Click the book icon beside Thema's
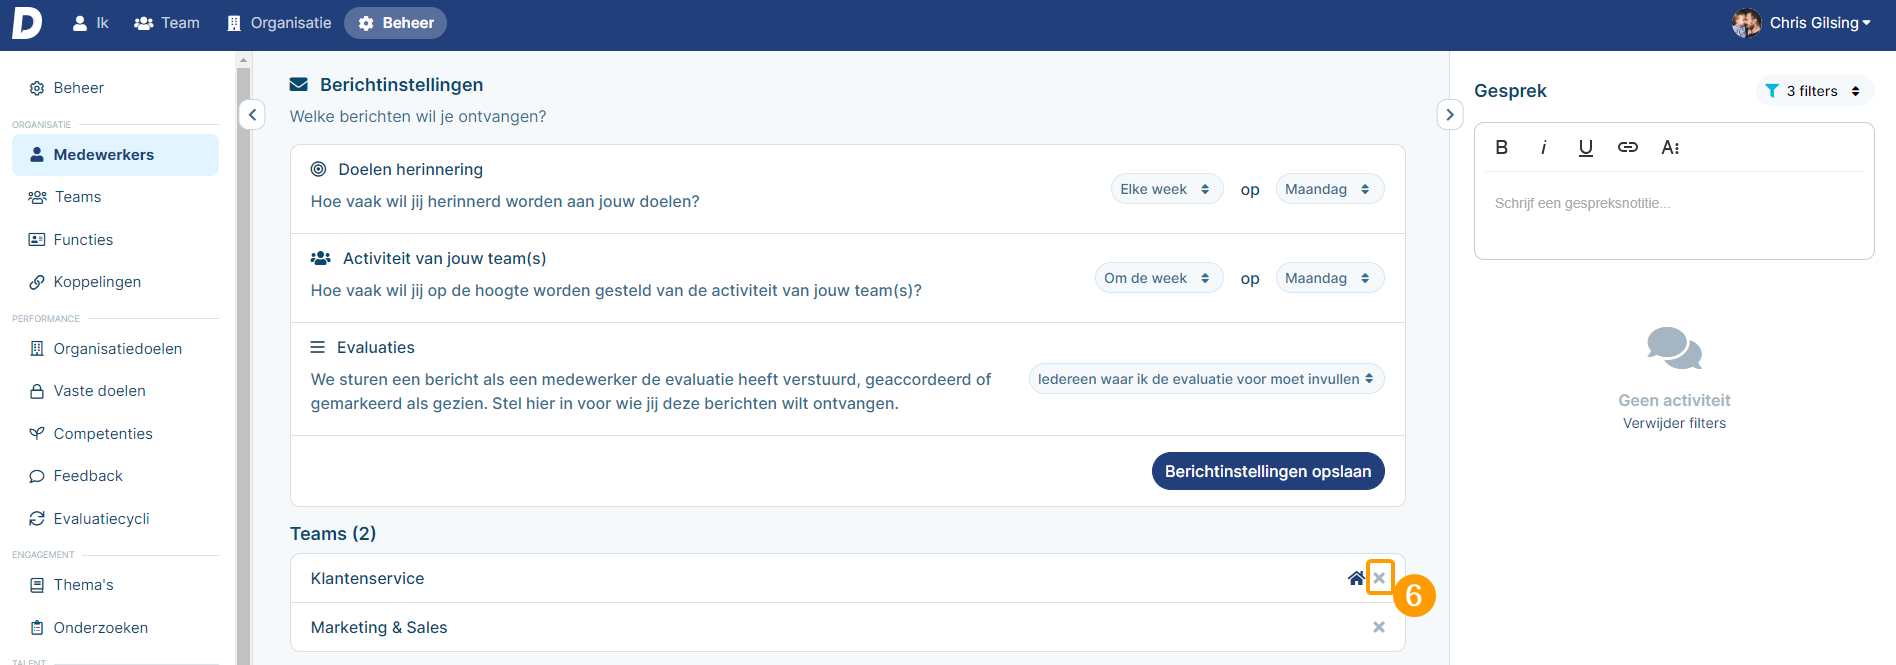The height and width of the screenshot is (665, 1896). (37, 585)
